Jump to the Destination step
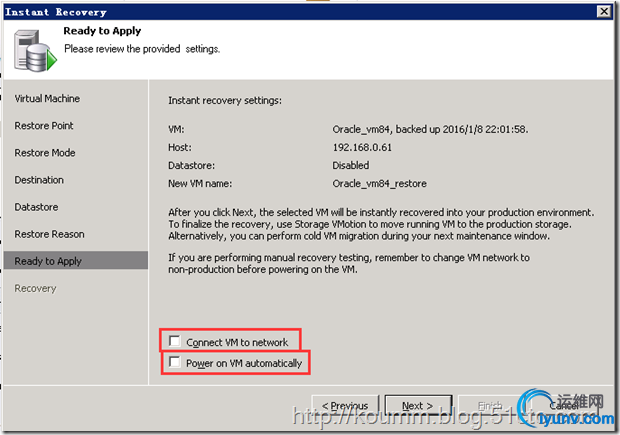This screenshot has height=435, width=620. tap(39, 180)
